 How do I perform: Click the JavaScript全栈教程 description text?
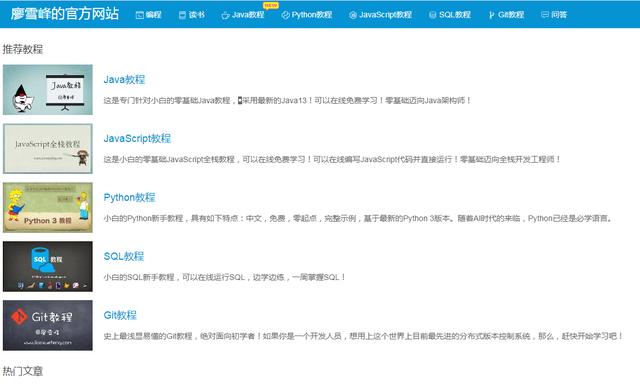tap(332, 159)
